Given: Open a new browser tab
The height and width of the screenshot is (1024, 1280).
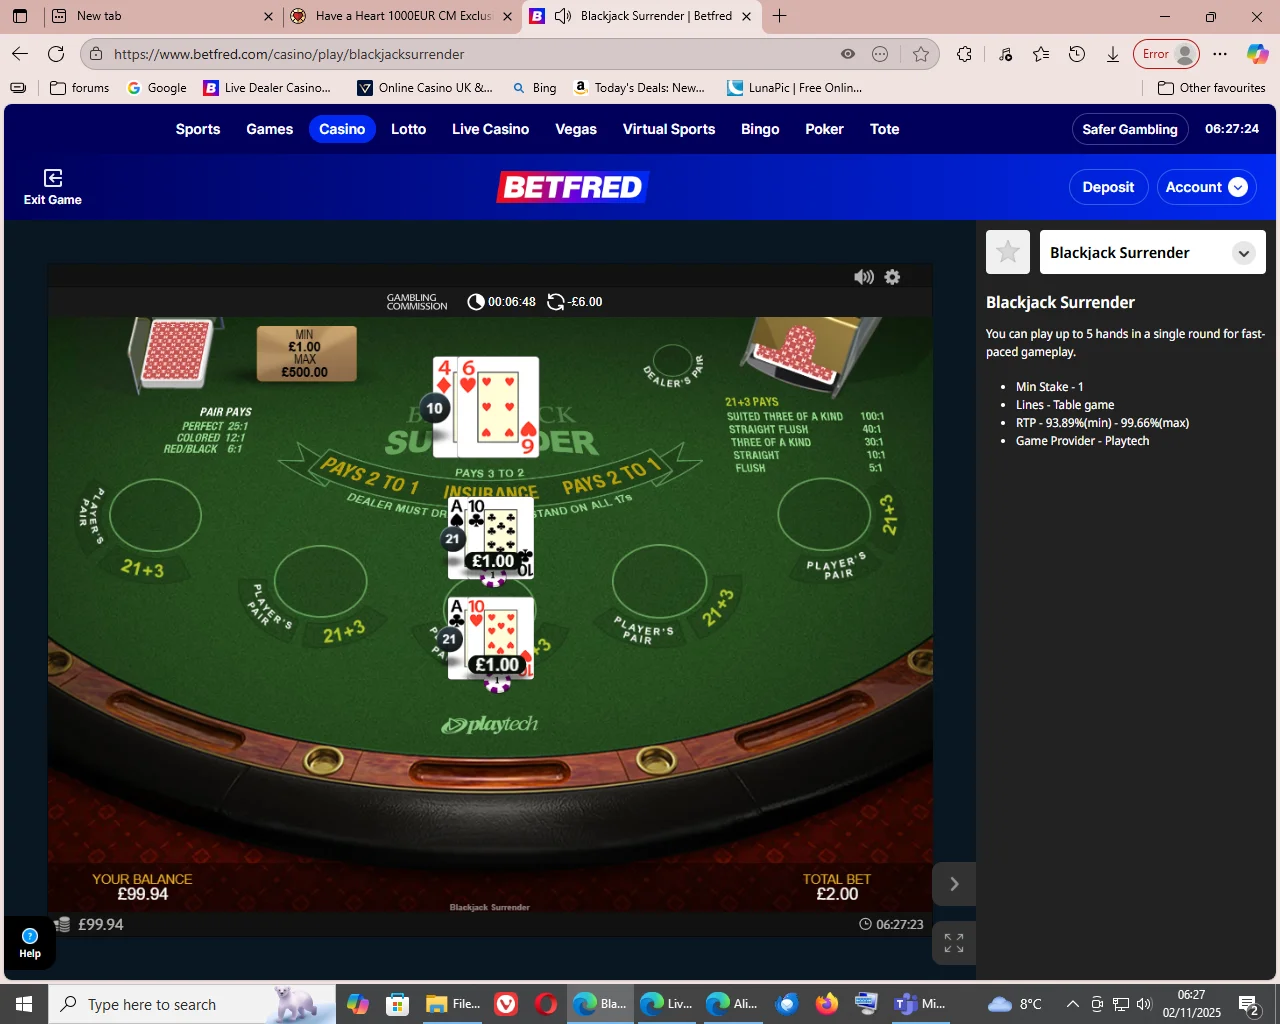Looking at the screenshot, I should (x=780, y=16).
